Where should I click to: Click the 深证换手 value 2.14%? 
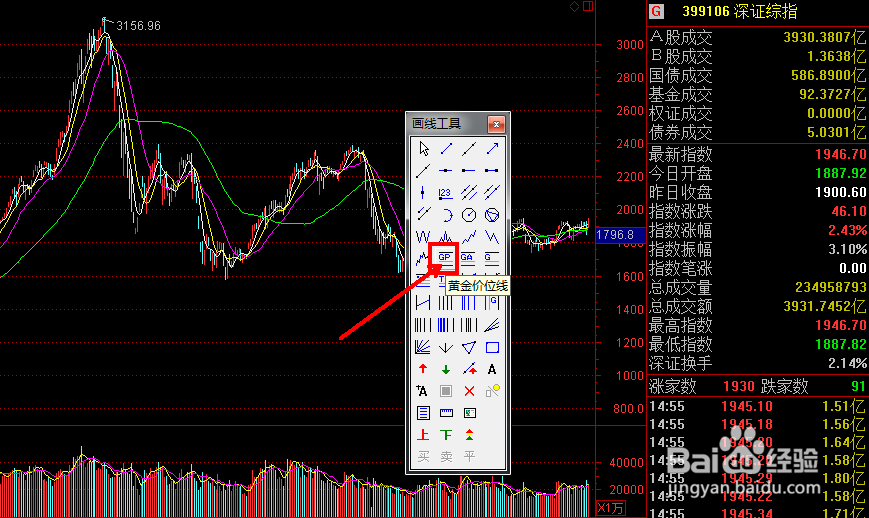tap(847, 363)
